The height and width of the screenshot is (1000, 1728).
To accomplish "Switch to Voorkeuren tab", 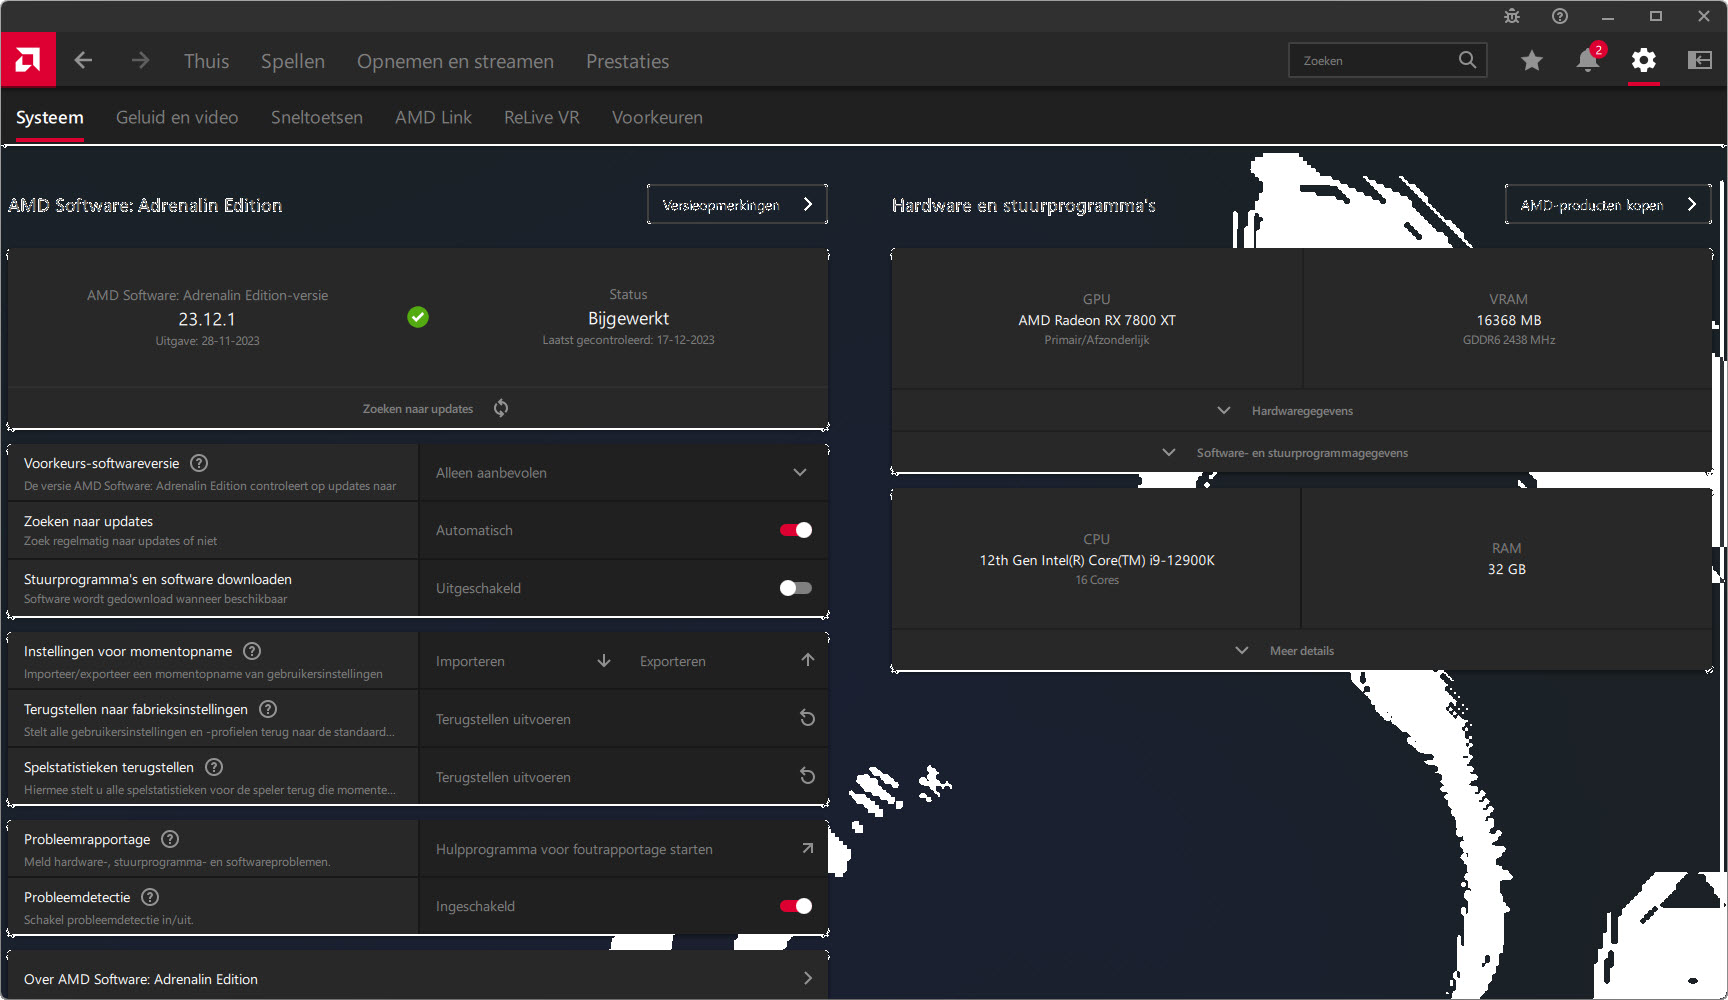I will pyautogui.click(x=657, y=117).
